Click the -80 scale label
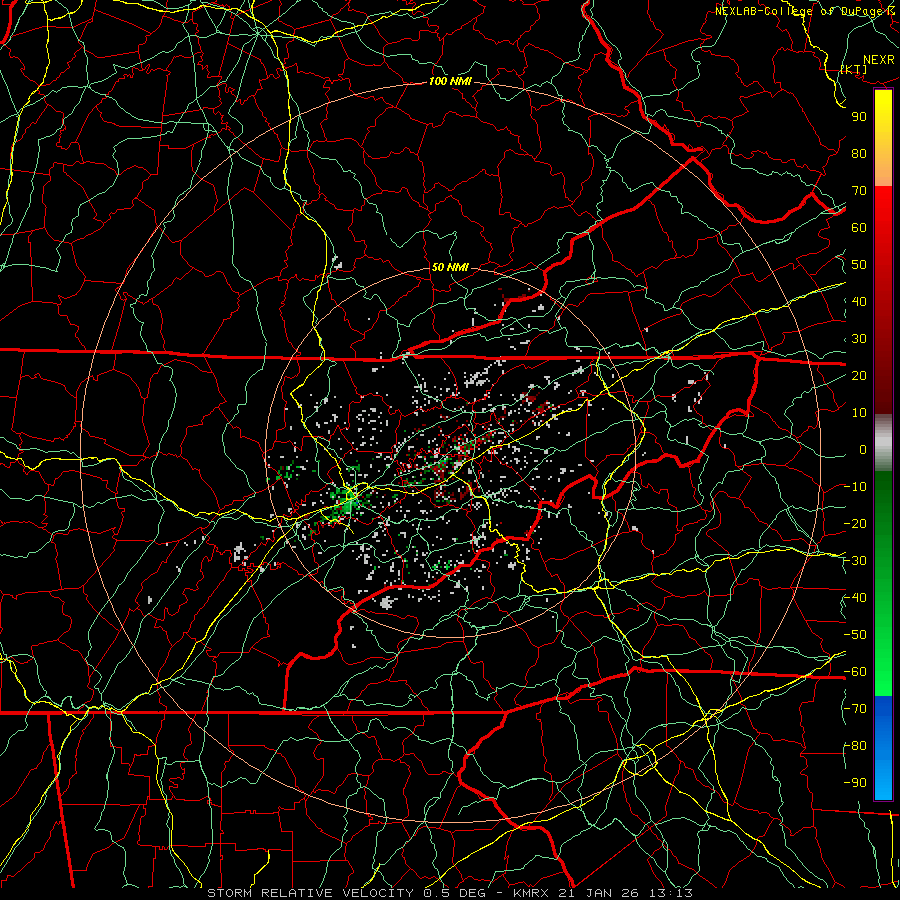 [855, 746]
